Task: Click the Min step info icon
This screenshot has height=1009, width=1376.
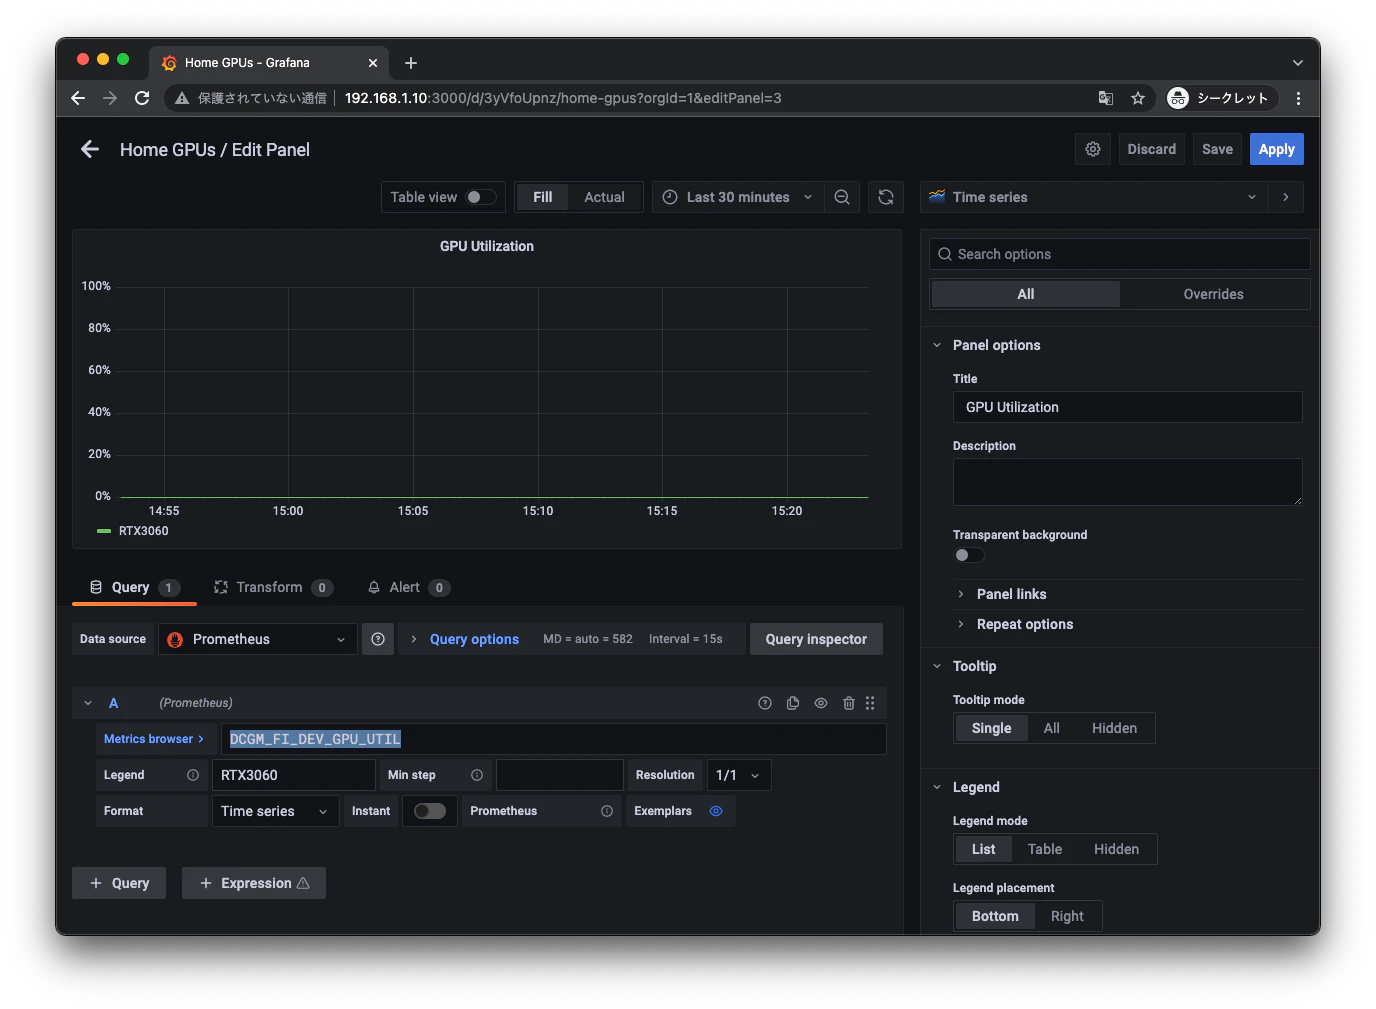Action: tap(477, 775)
